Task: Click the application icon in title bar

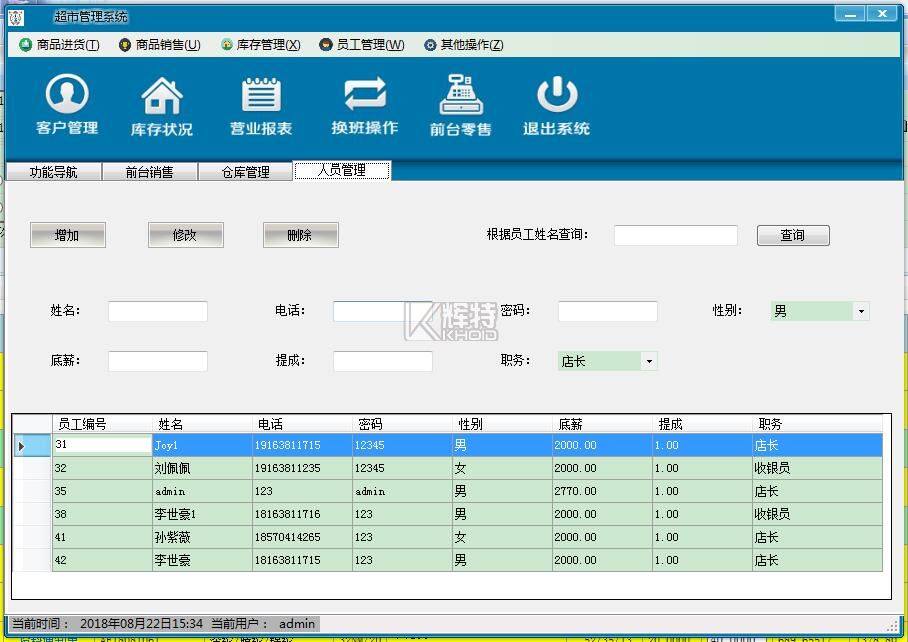Action: click(16, 16)
